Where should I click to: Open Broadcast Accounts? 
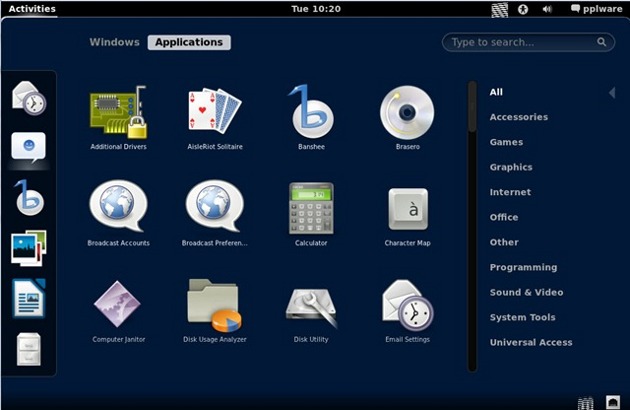pos(118,213)
